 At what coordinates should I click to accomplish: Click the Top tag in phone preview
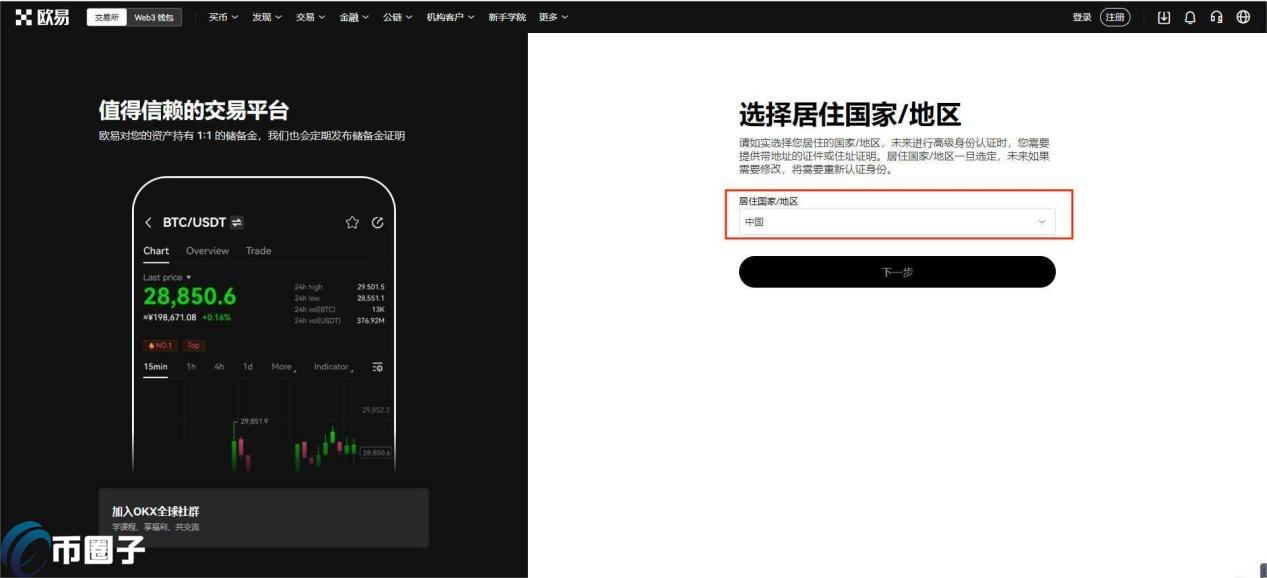(x=194, y=345)
